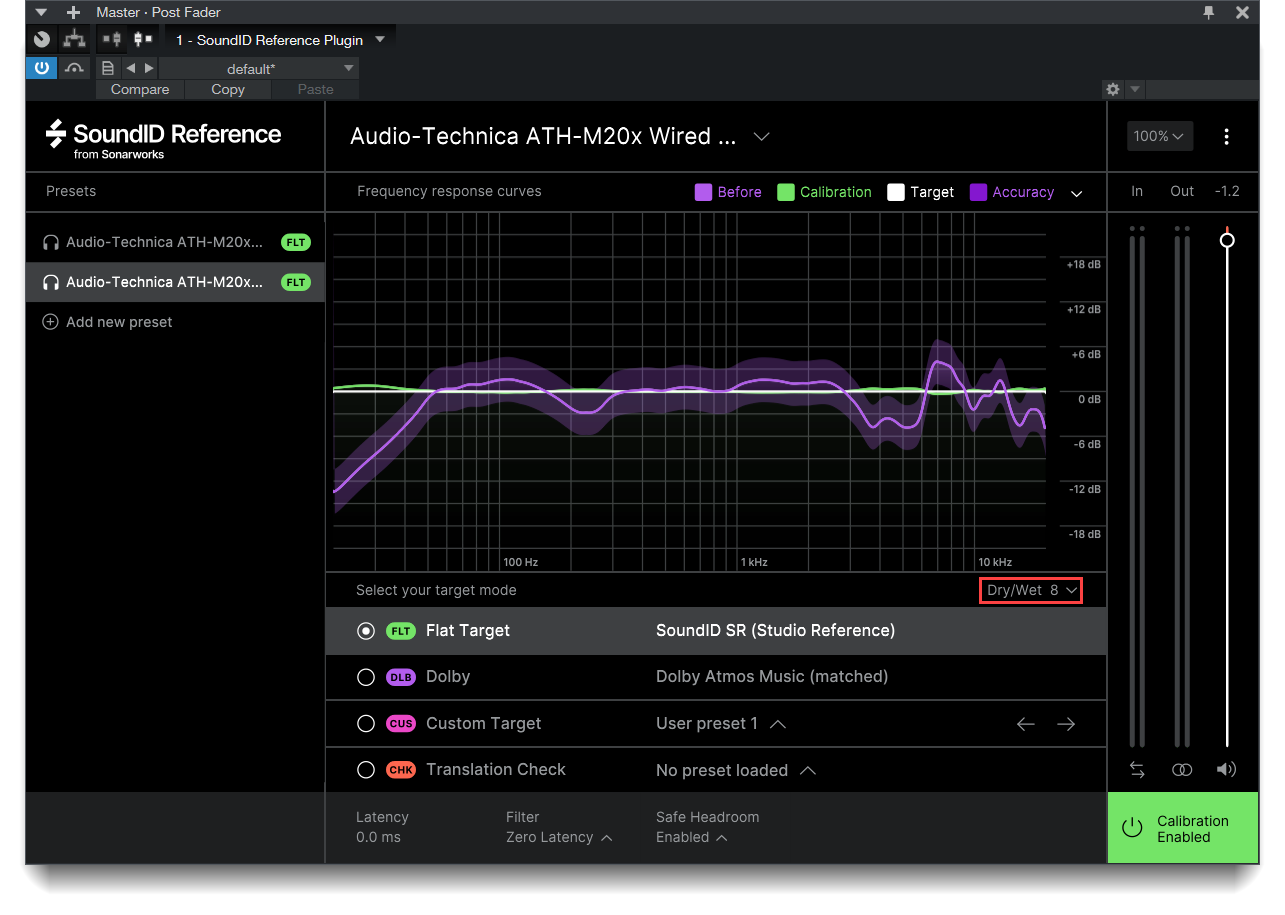Viewport: 1285px width, 915px height.
Task: Open the 100% zoom dropdown
Action: (x=1160, y=136)
